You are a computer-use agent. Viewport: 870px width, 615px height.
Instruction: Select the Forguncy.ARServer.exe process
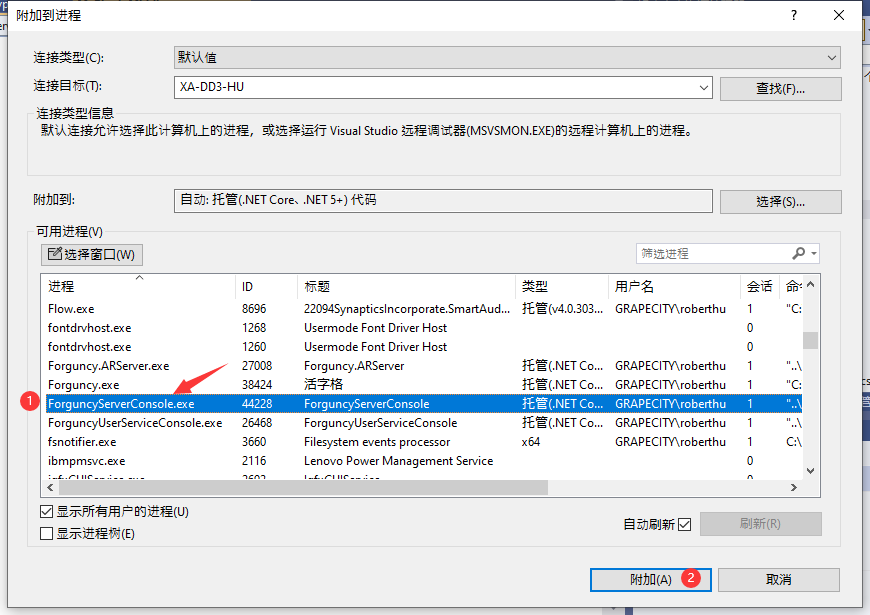[x=422, y=366]
